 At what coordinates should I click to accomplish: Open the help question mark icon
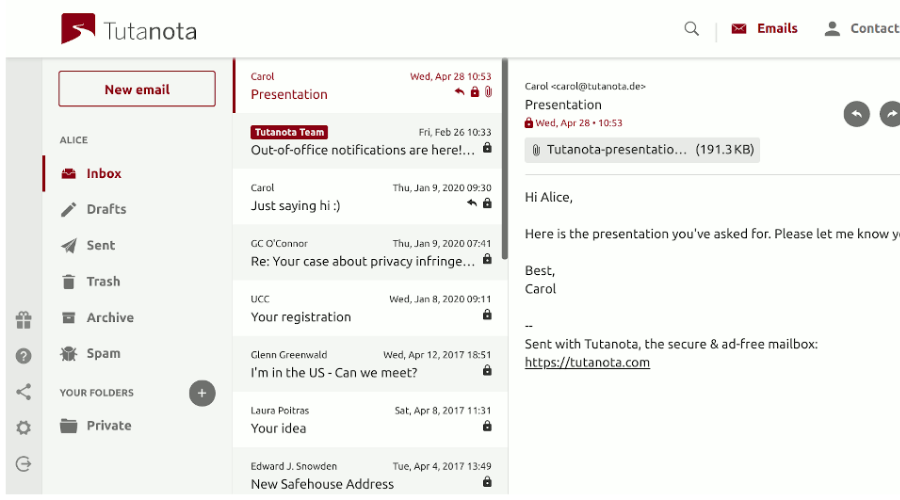pos(24,356)
